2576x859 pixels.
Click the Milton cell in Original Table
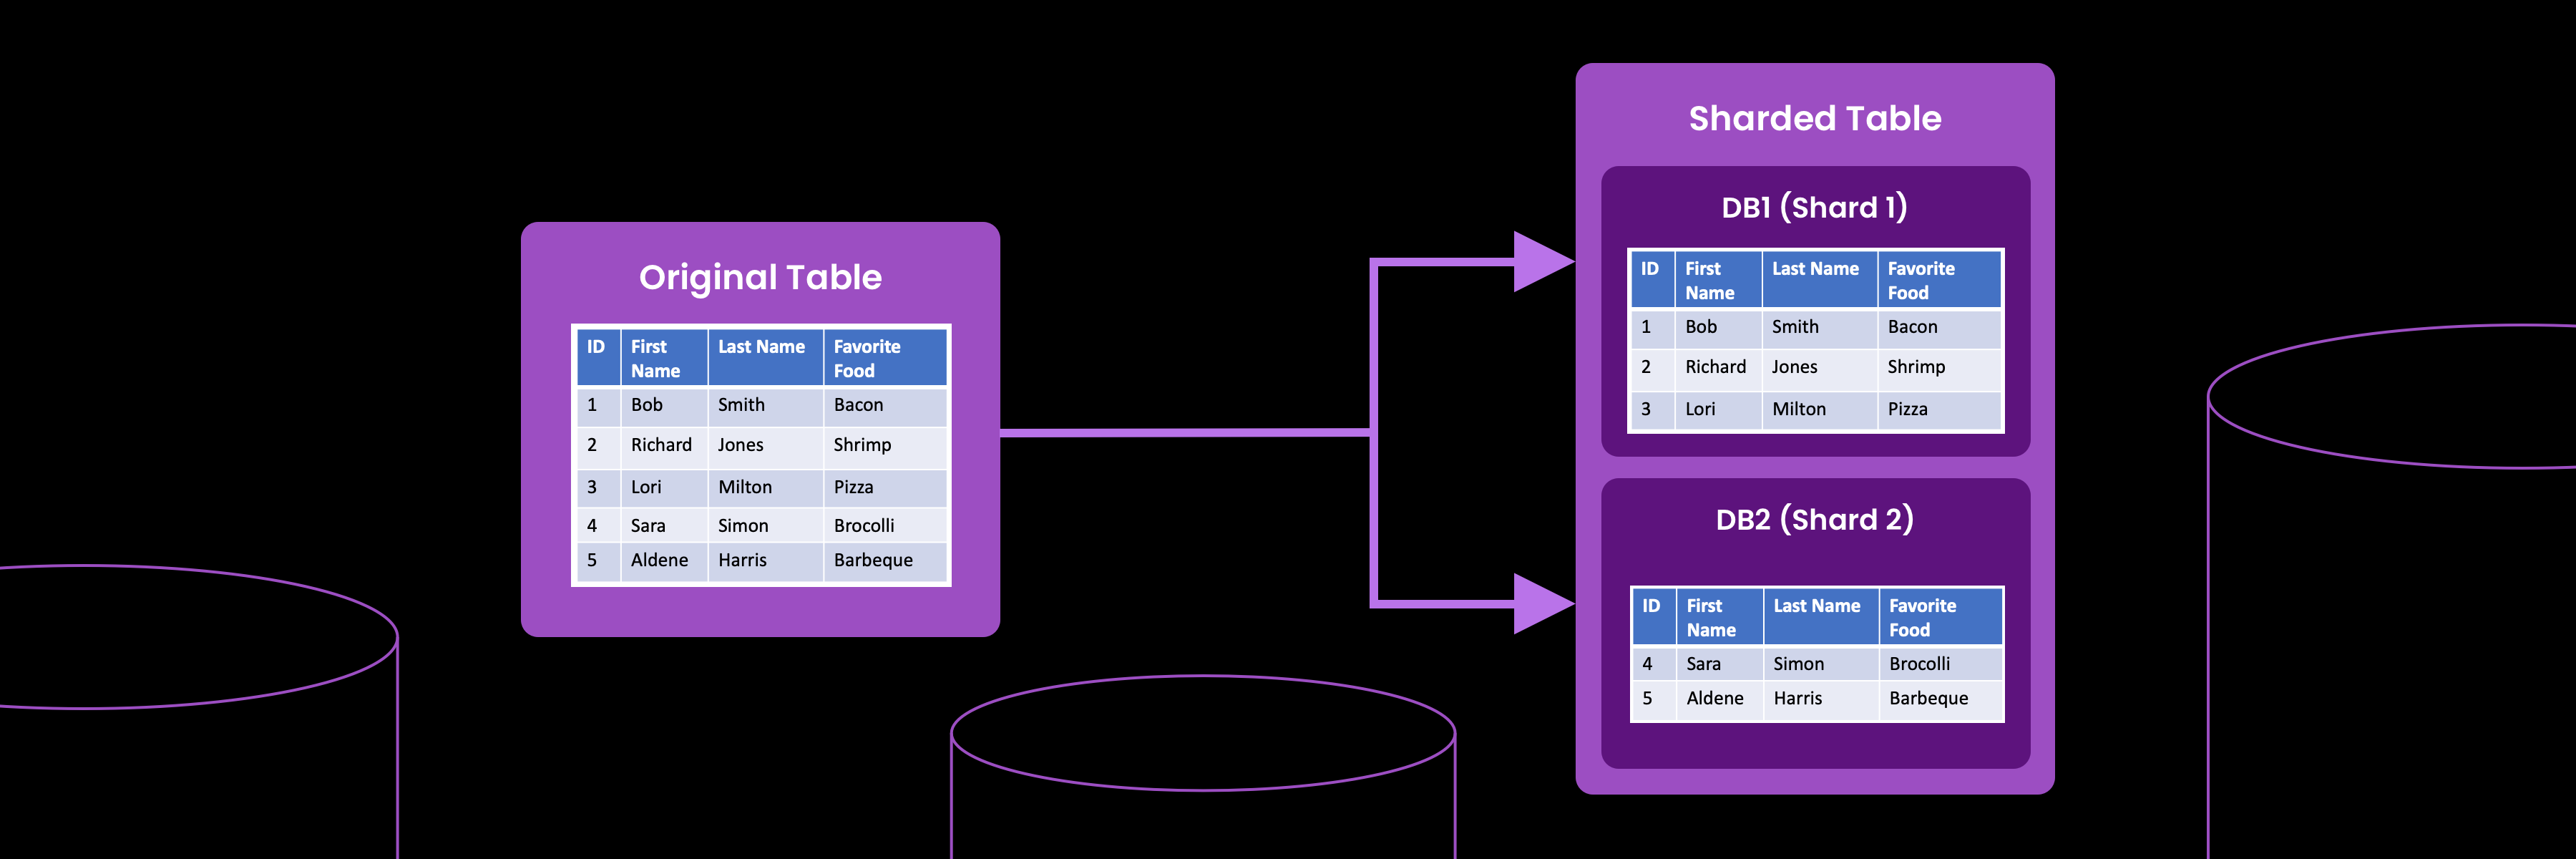(745, 487)
